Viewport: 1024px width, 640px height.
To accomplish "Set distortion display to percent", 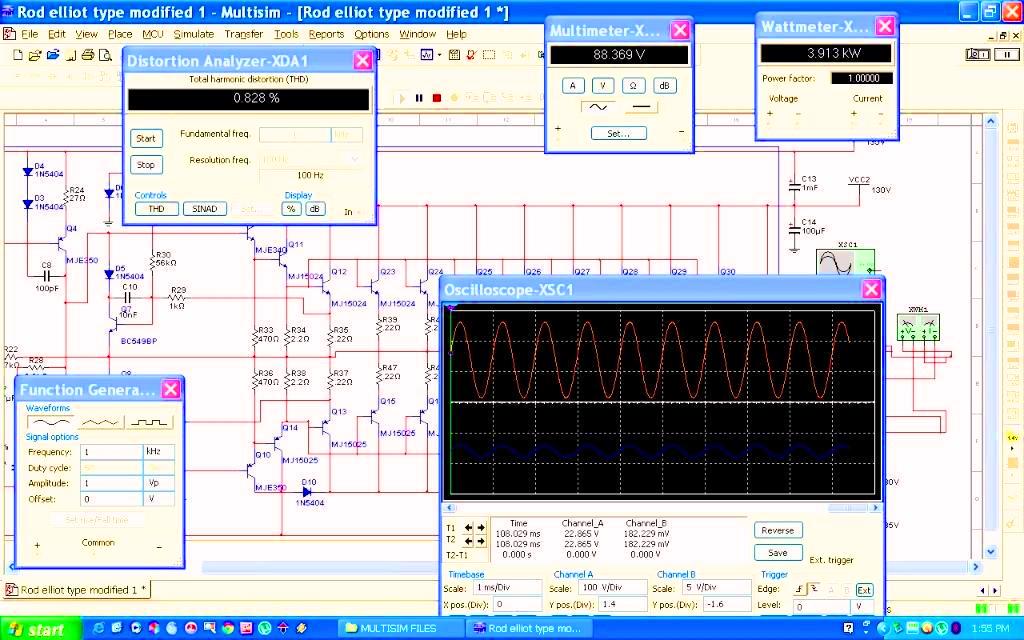I will 291,209.
